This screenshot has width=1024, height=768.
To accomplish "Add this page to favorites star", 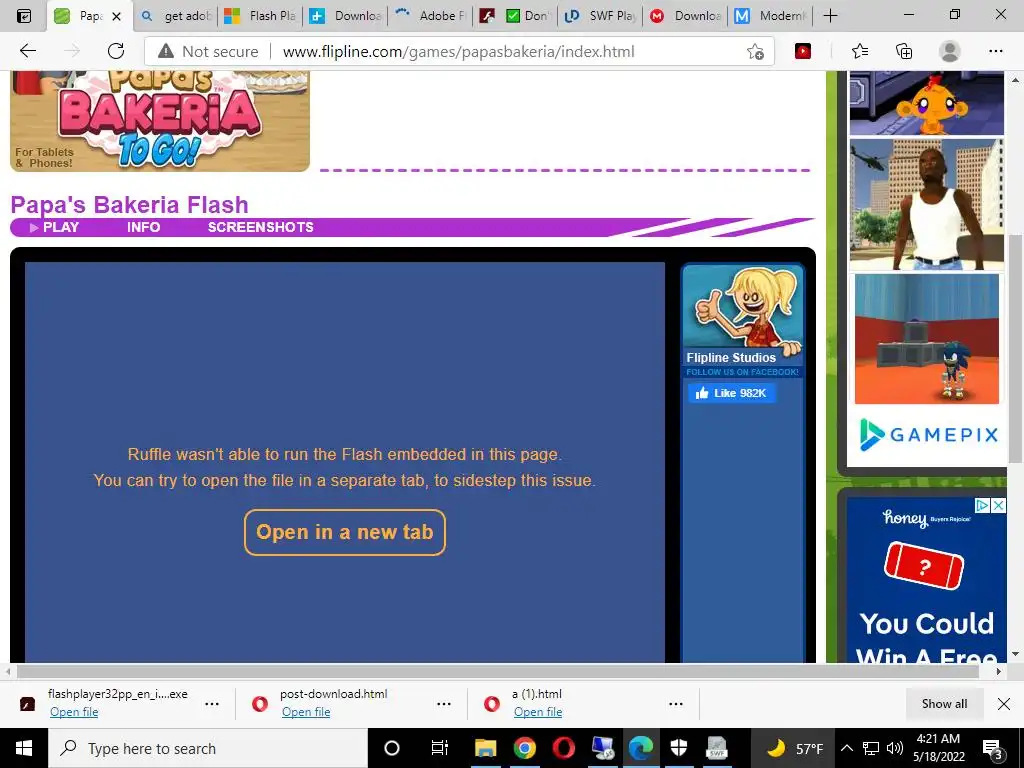I will pyautogui.click(x=755, y=52).
